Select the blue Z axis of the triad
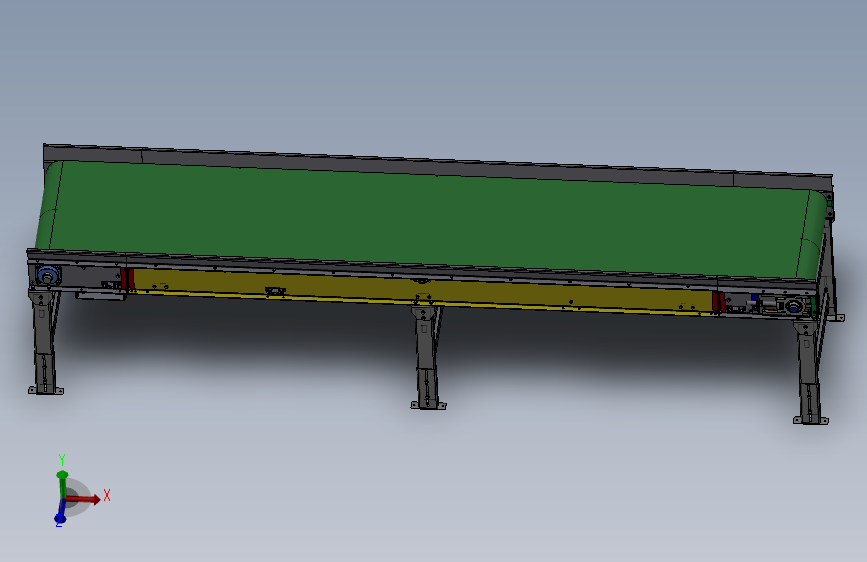This screenshot has height=562, width=867. [x=60, y=512]
